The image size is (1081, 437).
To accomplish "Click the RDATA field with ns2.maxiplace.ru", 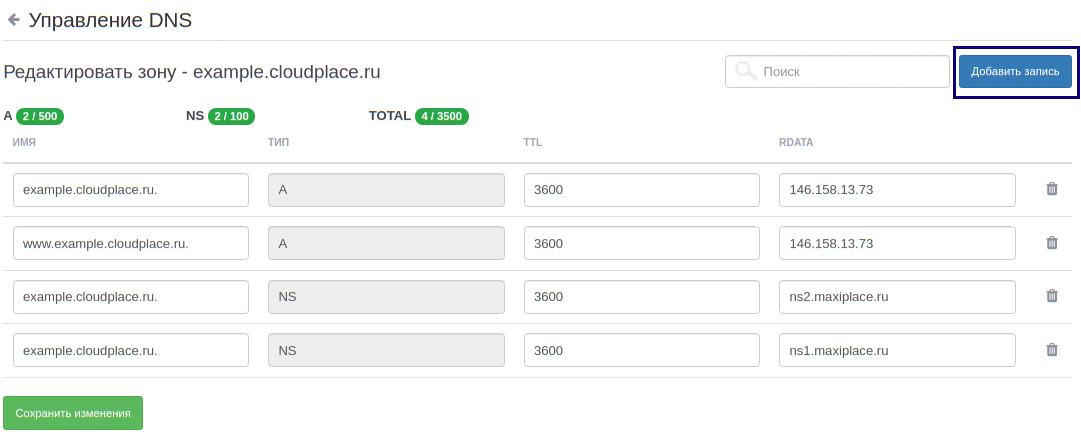I will (x=897, y=296).
